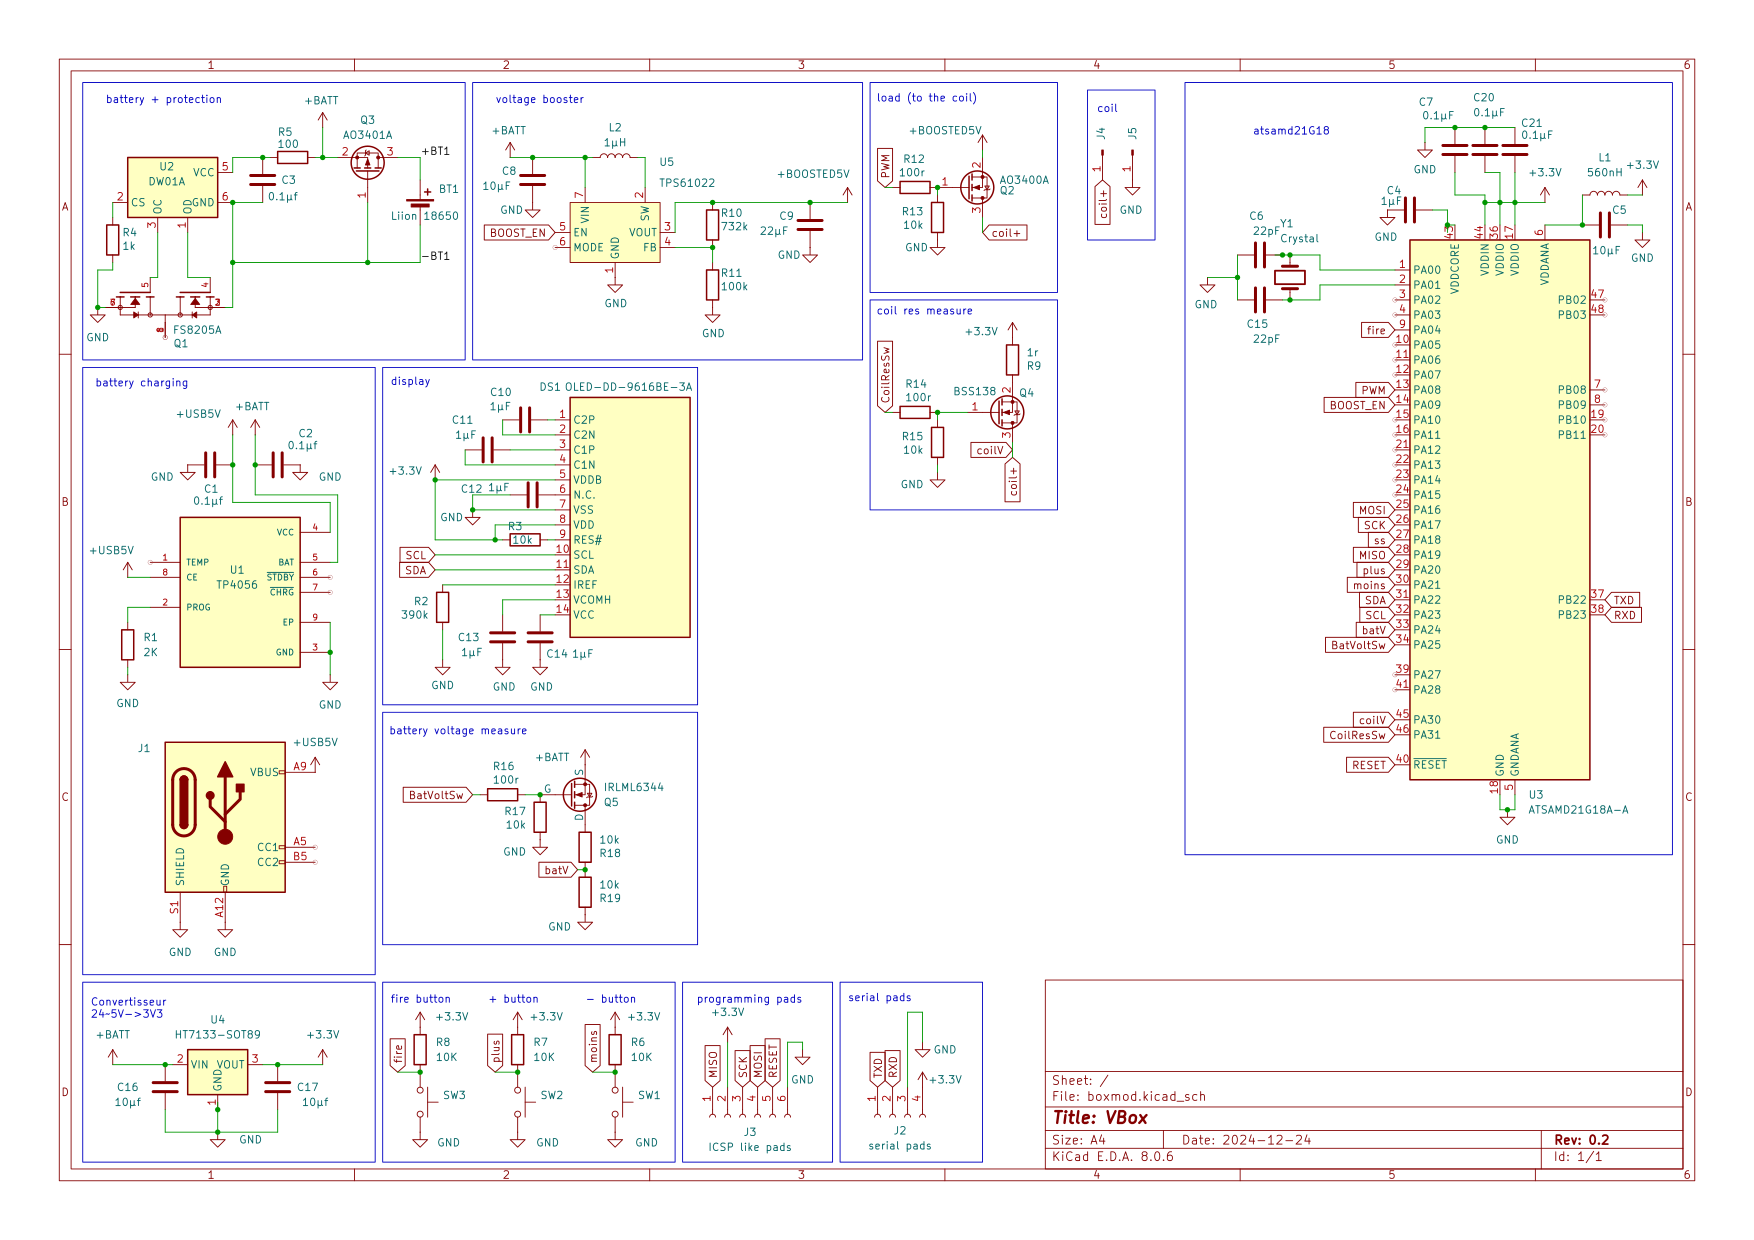
Task: Select the RXD label at PB23
Action: tap(1623, 615)
